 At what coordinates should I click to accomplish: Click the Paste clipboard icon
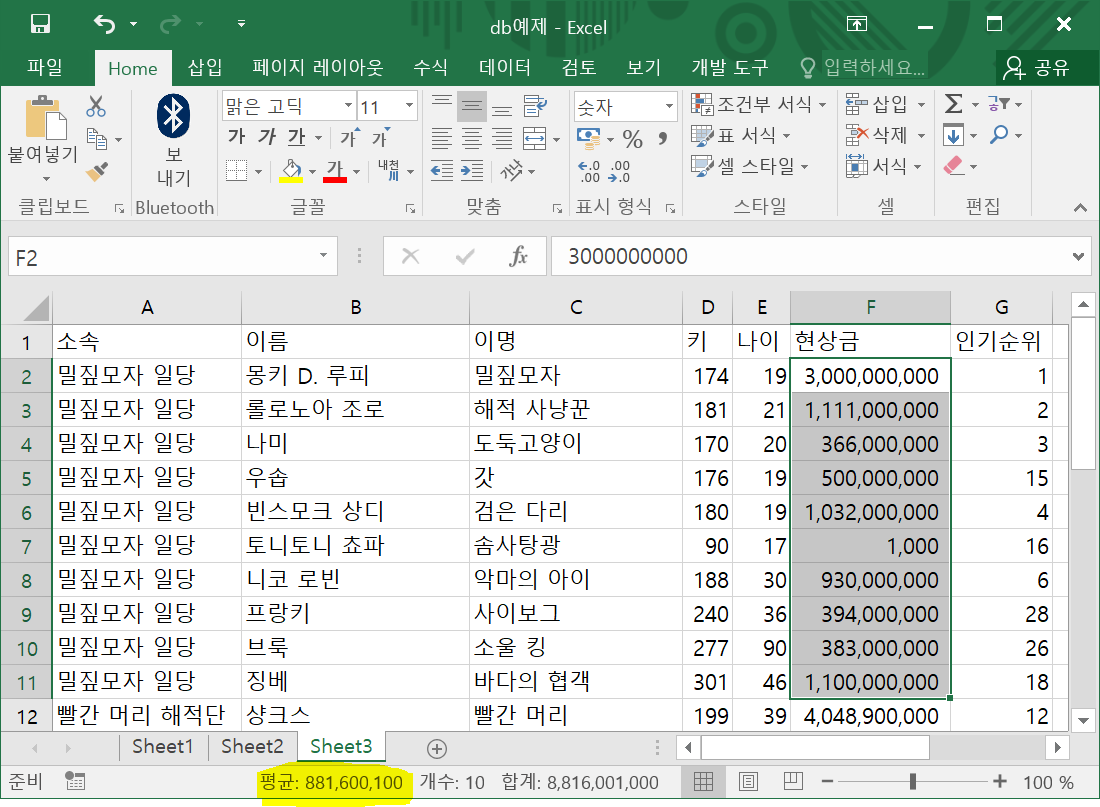(45, 117)
